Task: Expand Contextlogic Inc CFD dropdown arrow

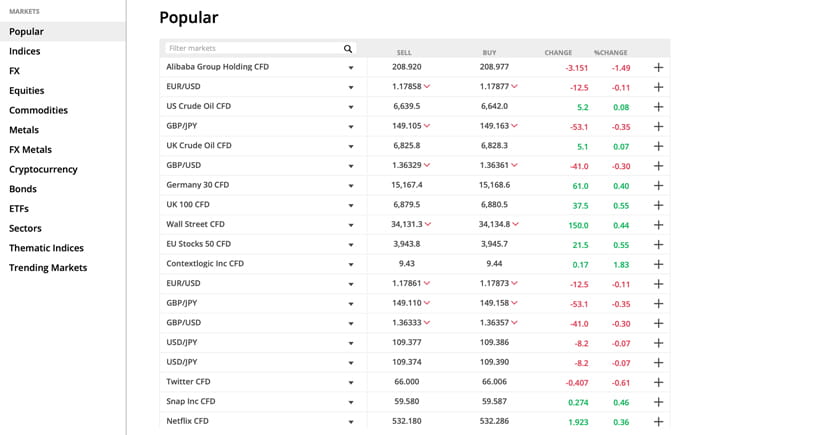Action: click(x=350, y=265)
